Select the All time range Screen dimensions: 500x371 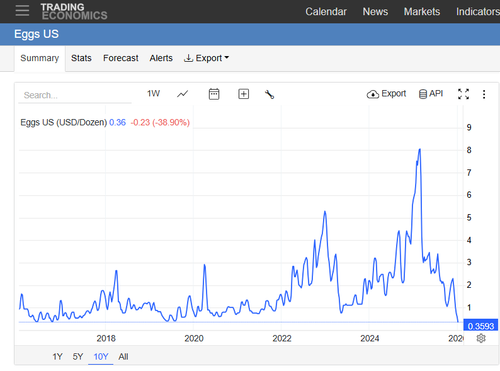[x=123, y=357]
